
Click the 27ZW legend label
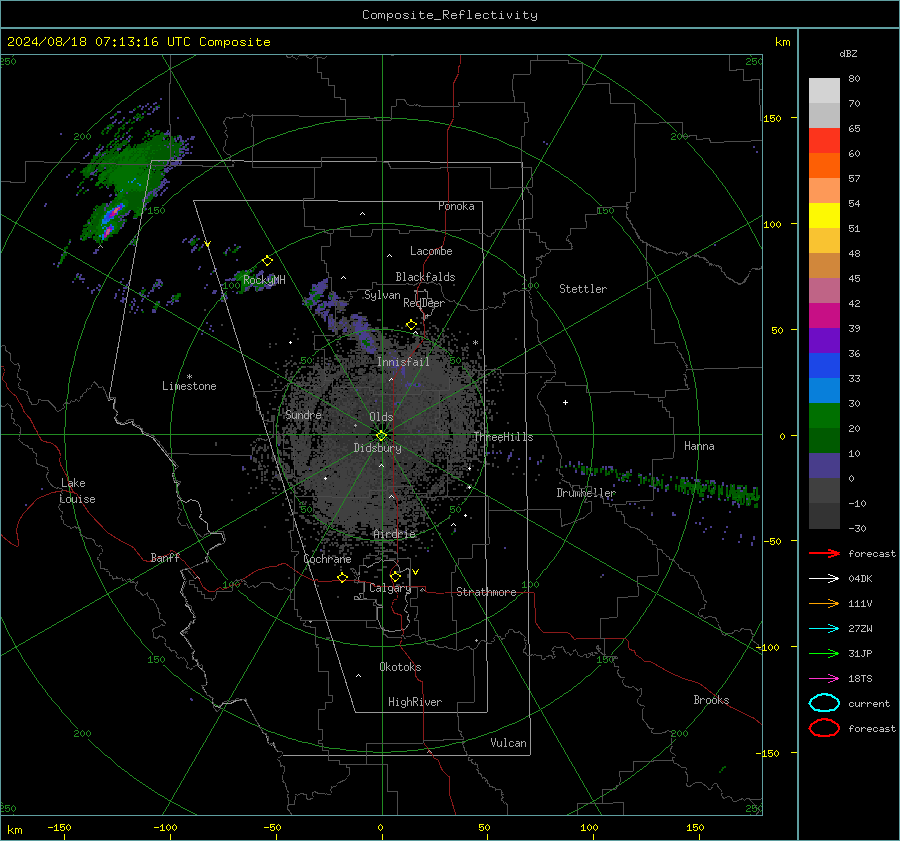[x=860, y=629]
